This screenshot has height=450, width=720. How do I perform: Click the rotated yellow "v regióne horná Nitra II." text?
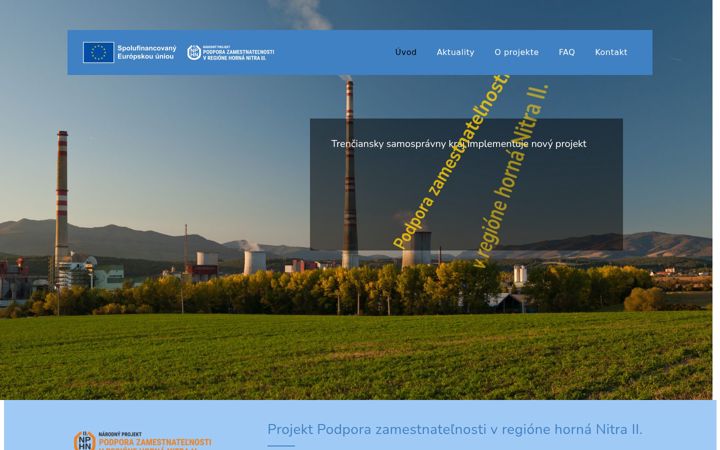pyautogui.click(x=510, y=175)
